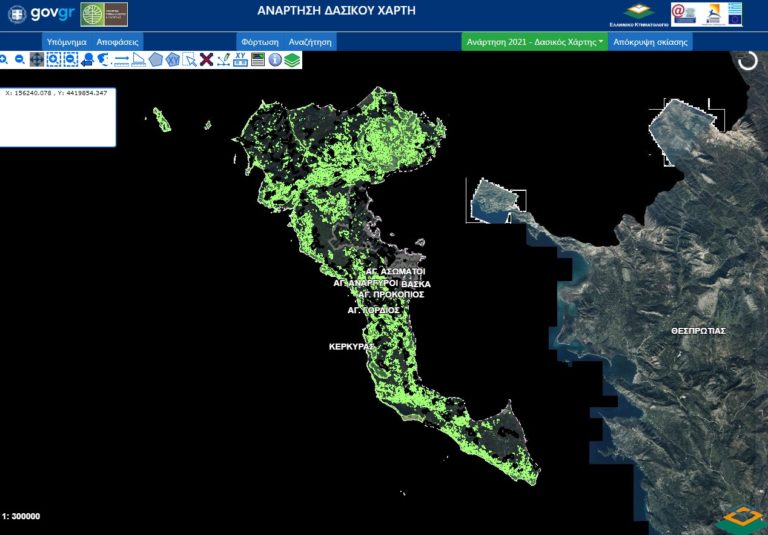Open the XY coordinates tool

(240, 60)
